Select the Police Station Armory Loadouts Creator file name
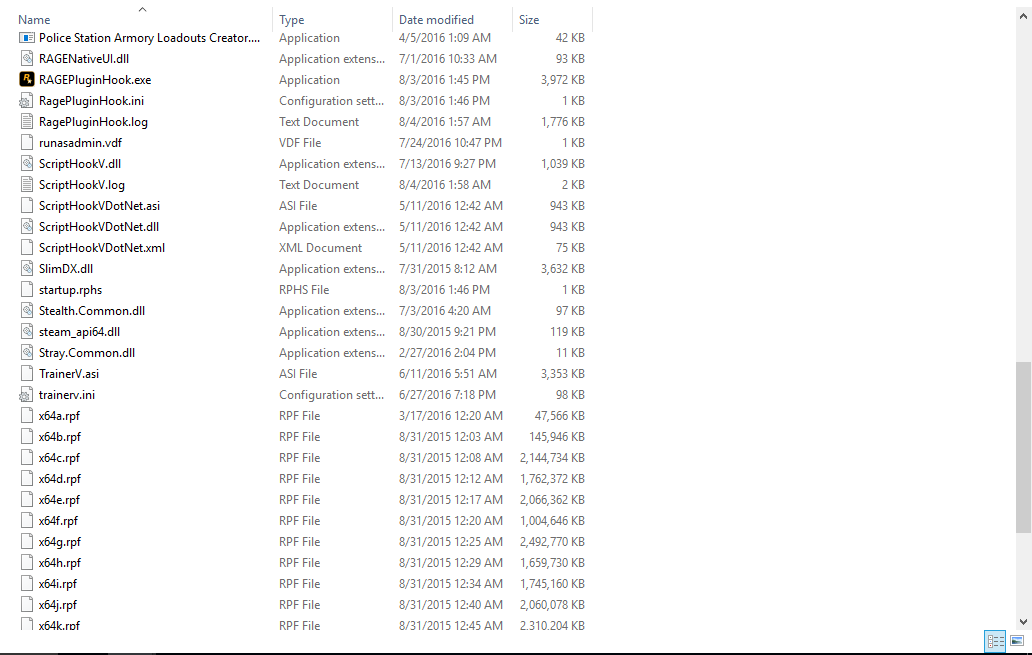The width and height of the screenshot is (1032, 655). coord(149,38)
